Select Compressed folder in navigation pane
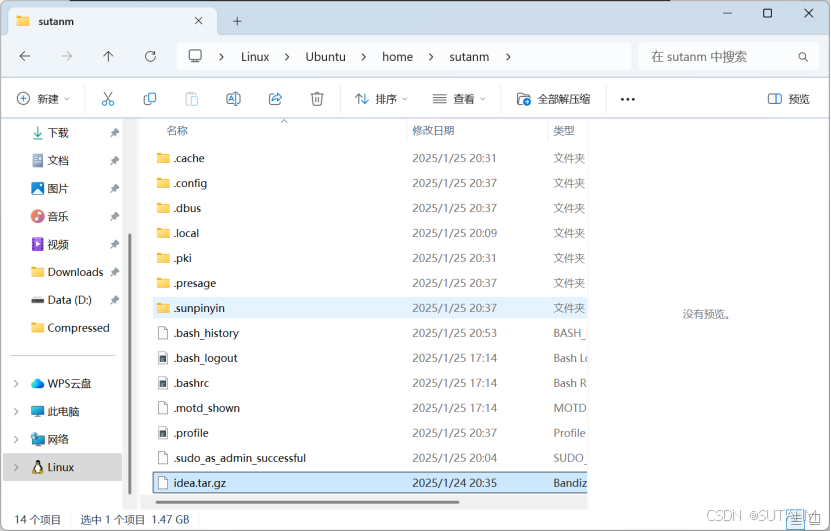The width and height of the screenshot is (831, 531). [78, 328]
